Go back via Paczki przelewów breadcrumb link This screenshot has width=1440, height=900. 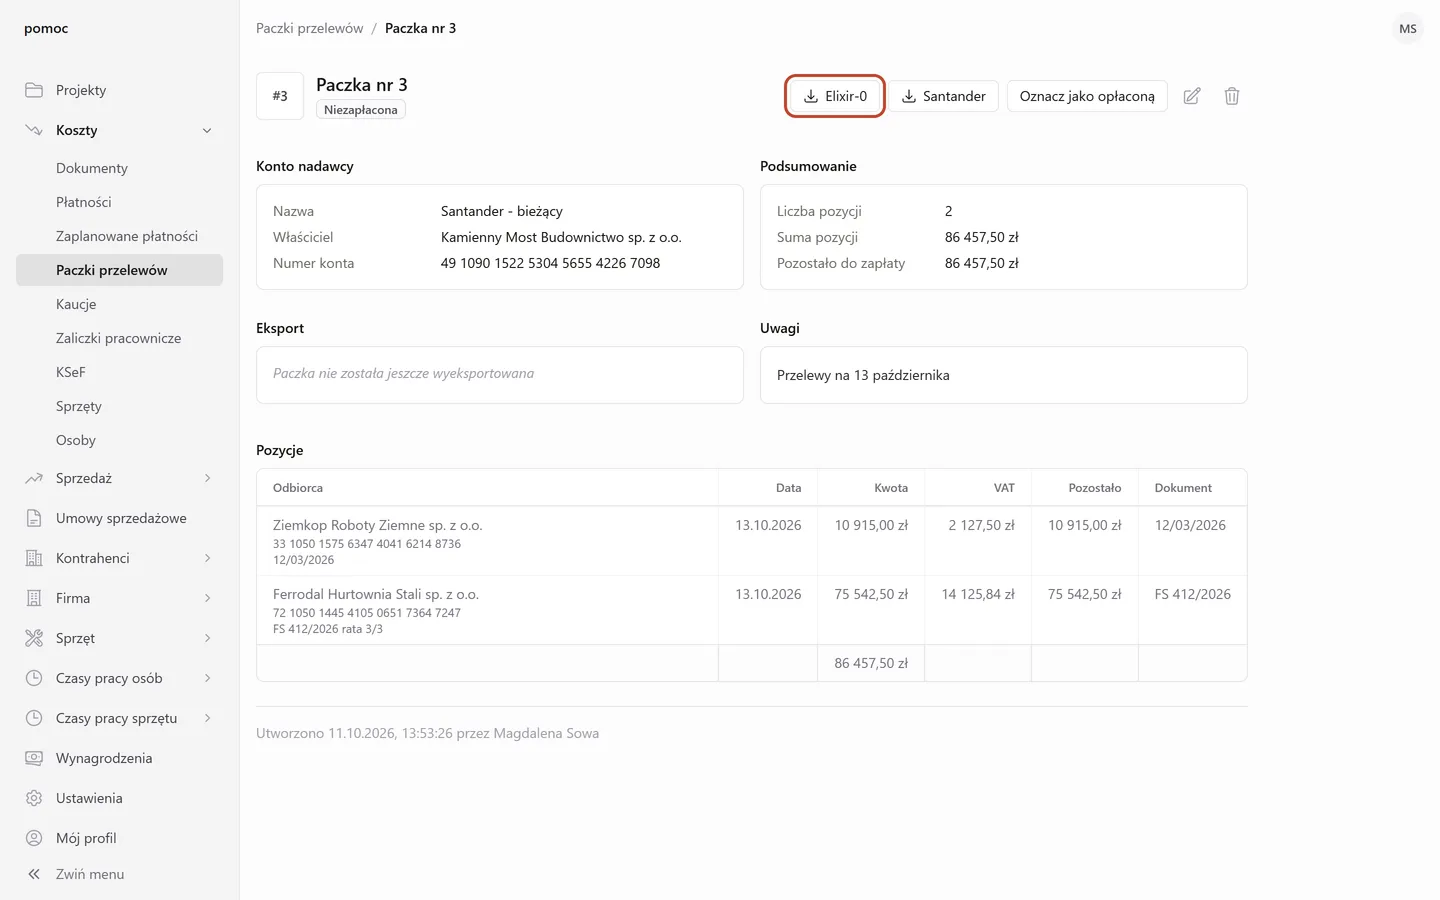pos(309,28)
